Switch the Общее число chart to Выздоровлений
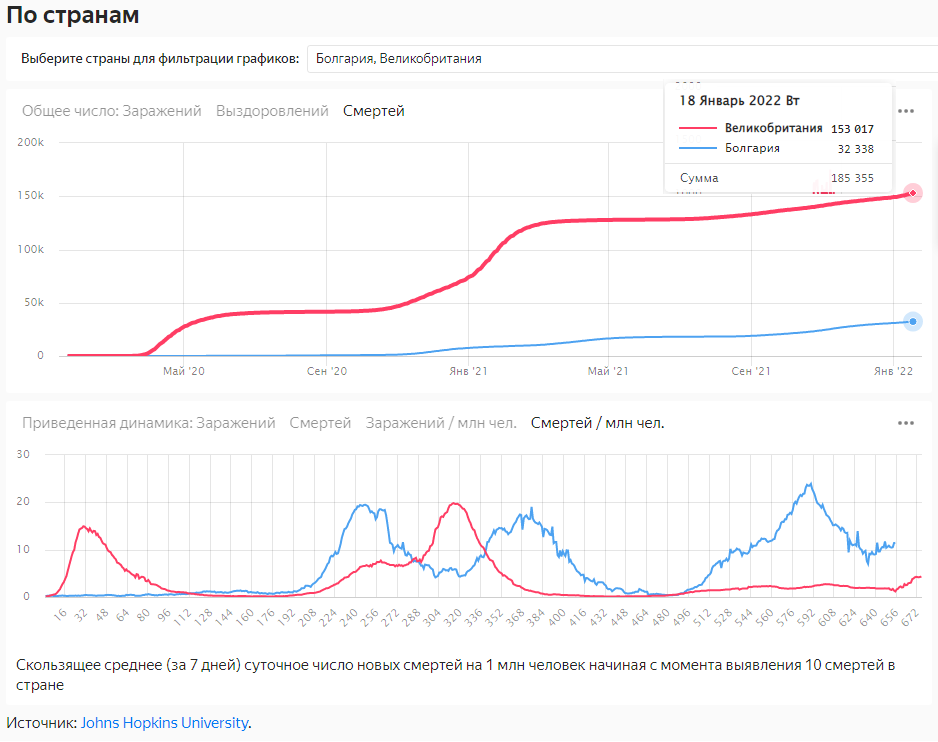The image size is (938, 742). click(272, 111)
